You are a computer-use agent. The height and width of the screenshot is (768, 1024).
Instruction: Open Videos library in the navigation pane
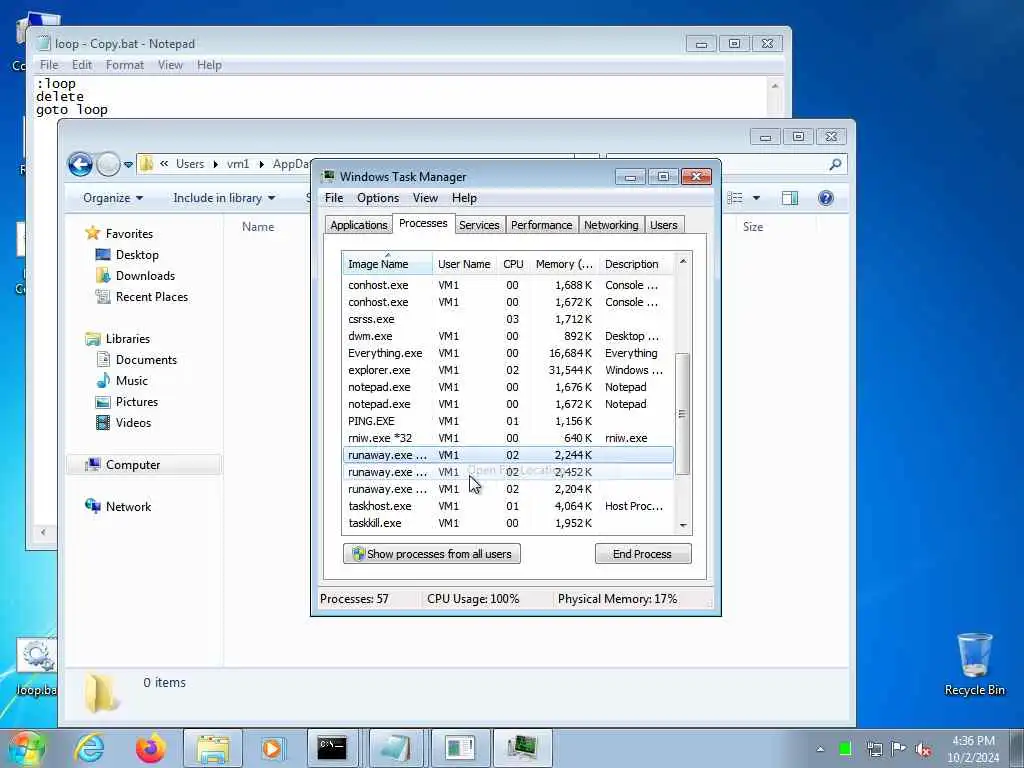133,423
